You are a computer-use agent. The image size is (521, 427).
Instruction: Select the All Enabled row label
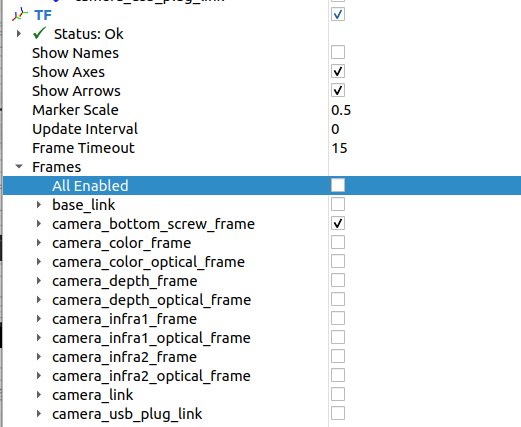pos(90,186)
